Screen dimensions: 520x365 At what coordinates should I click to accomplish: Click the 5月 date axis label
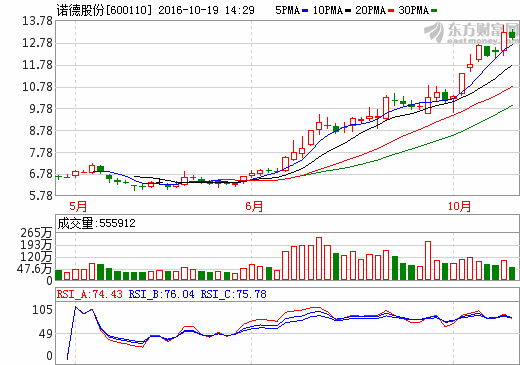(78, 206)
